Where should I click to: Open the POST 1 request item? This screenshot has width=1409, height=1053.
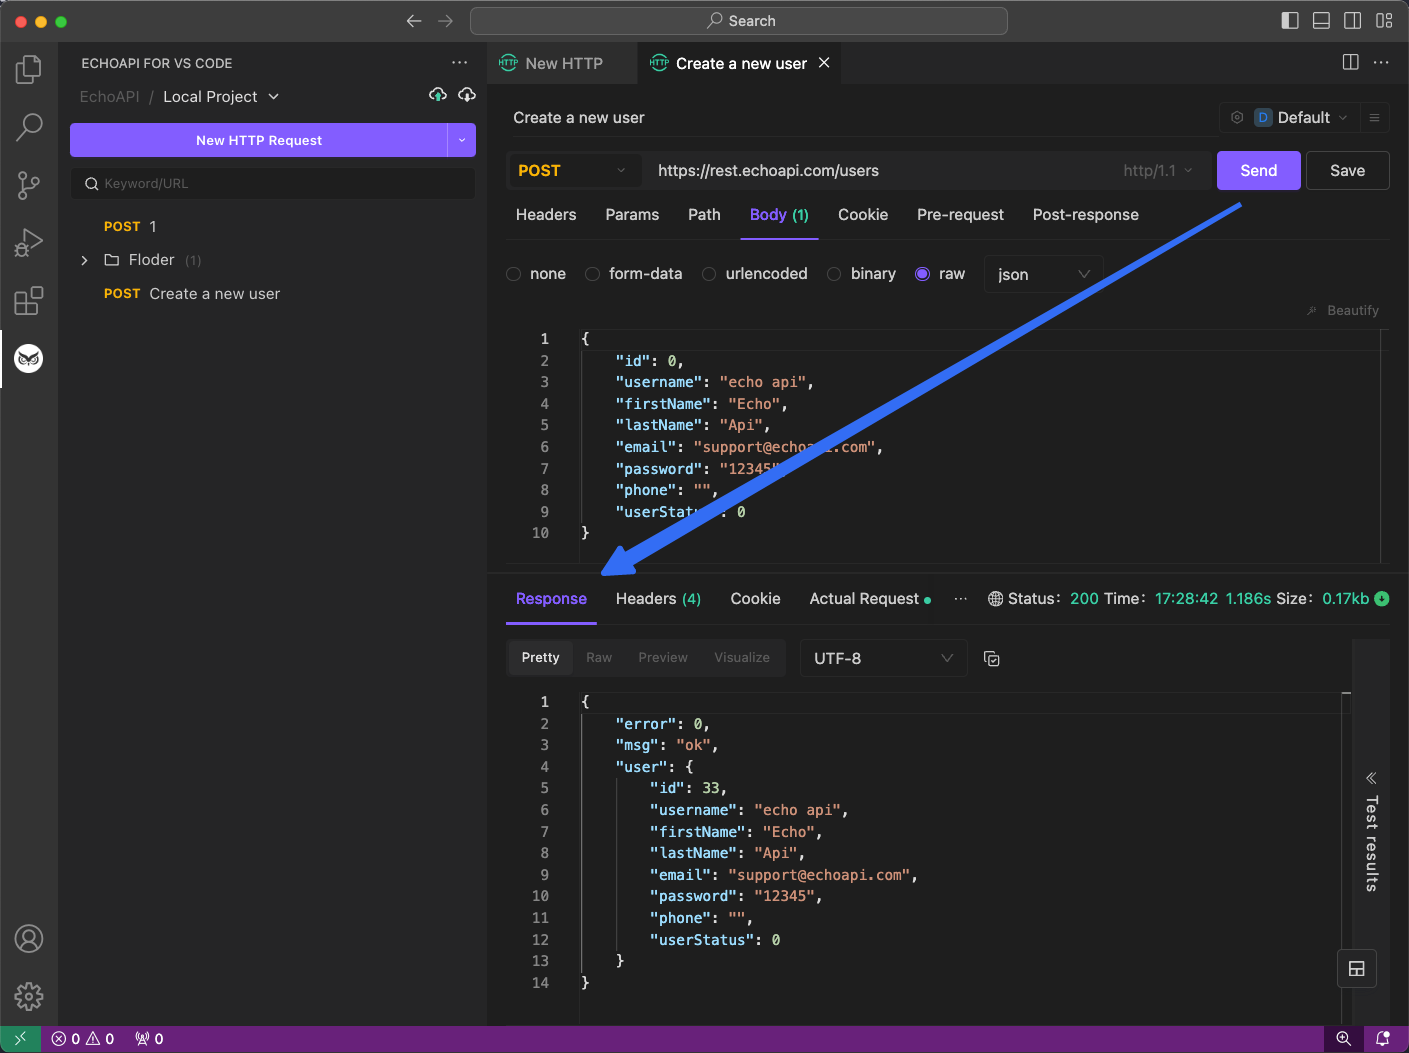tap(130, 226)
